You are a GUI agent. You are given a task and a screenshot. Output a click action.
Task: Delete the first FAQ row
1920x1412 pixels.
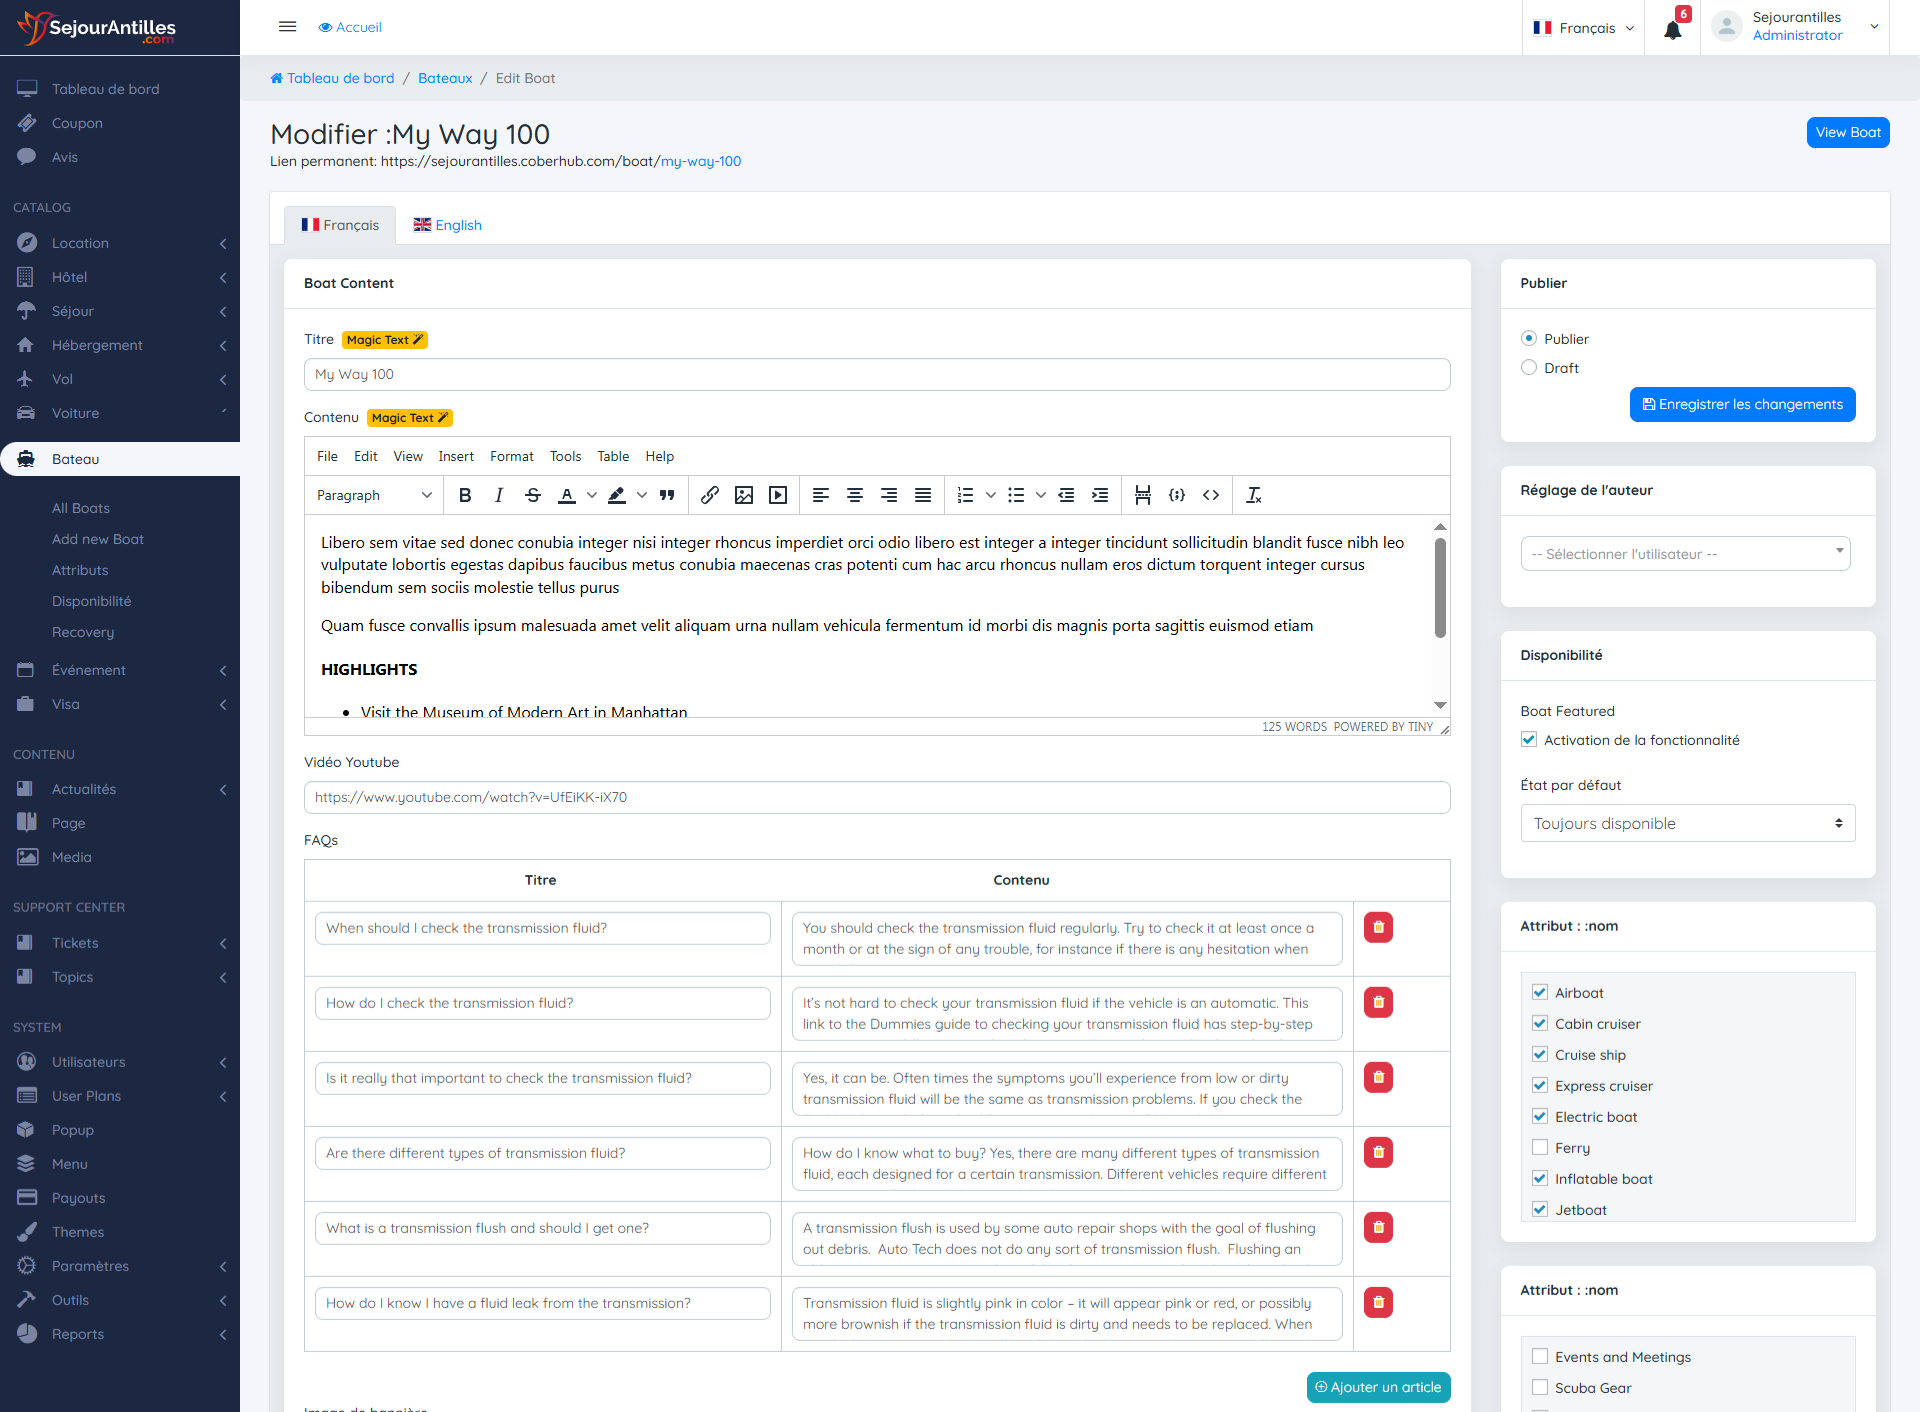(x=1378, y=927)
